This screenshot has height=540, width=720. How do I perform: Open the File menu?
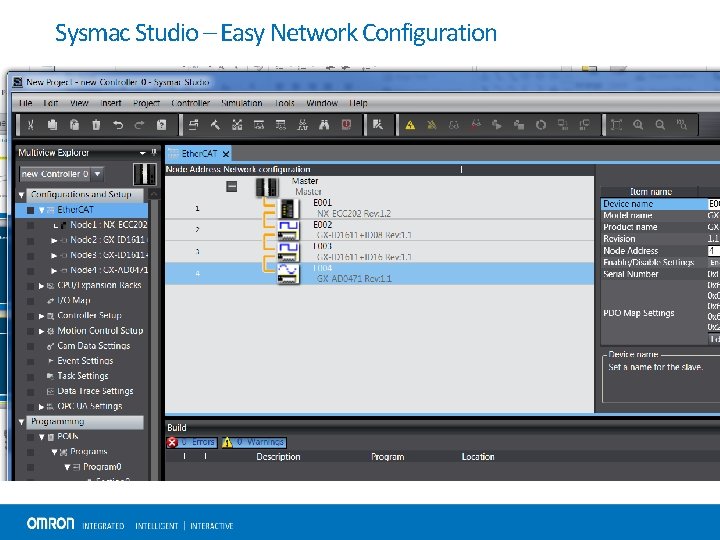25,103
